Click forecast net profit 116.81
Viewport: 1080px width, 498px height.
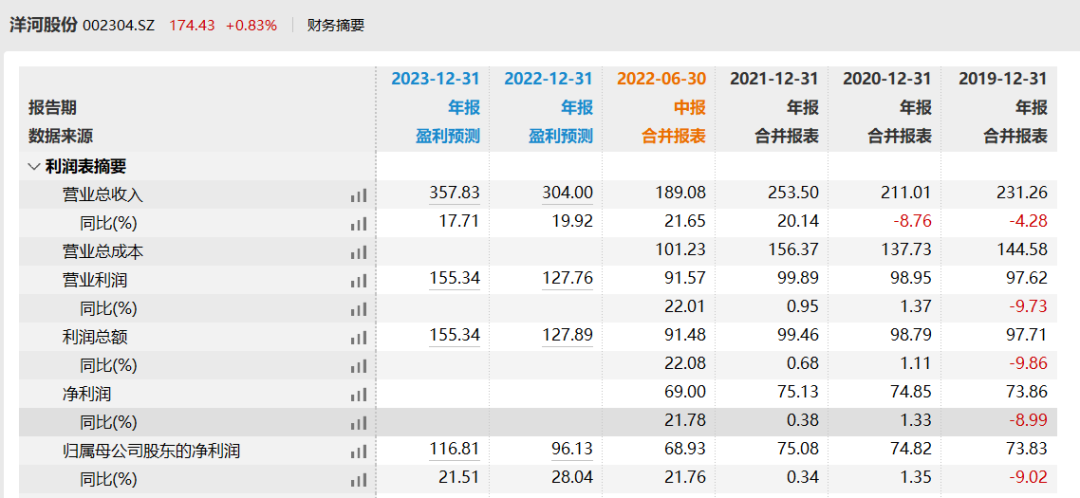(454, 448)
